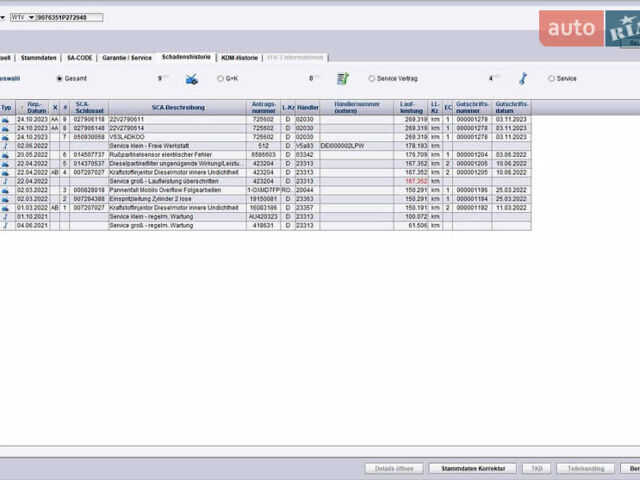Select the Gutschriftsdatum cell 11.03.2022

tap(512, 208)
